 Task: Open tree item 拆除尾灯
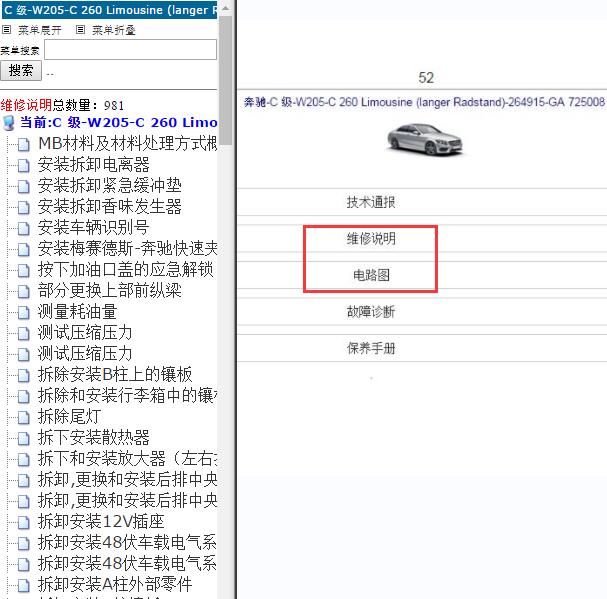(70, 416)
